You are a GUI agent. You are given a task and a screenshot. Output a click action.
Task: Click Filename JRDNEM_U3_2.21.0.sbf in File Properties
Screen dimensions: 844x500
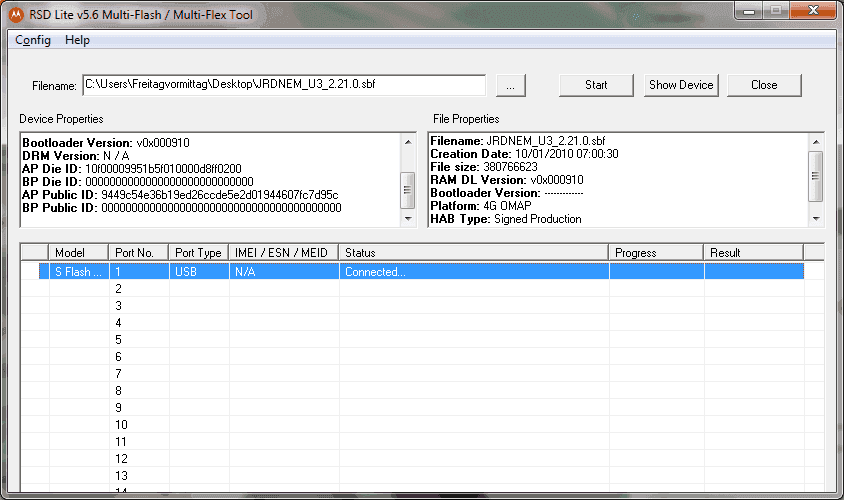tap(518, 141)
